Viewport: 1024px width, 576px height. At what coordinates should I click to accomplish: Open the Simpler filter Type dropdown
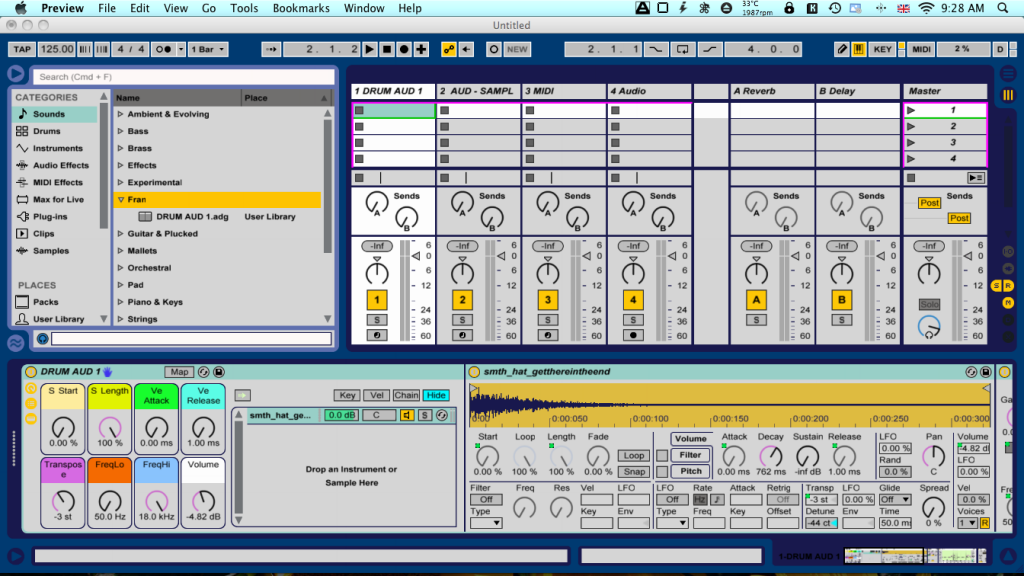point(486,522)
